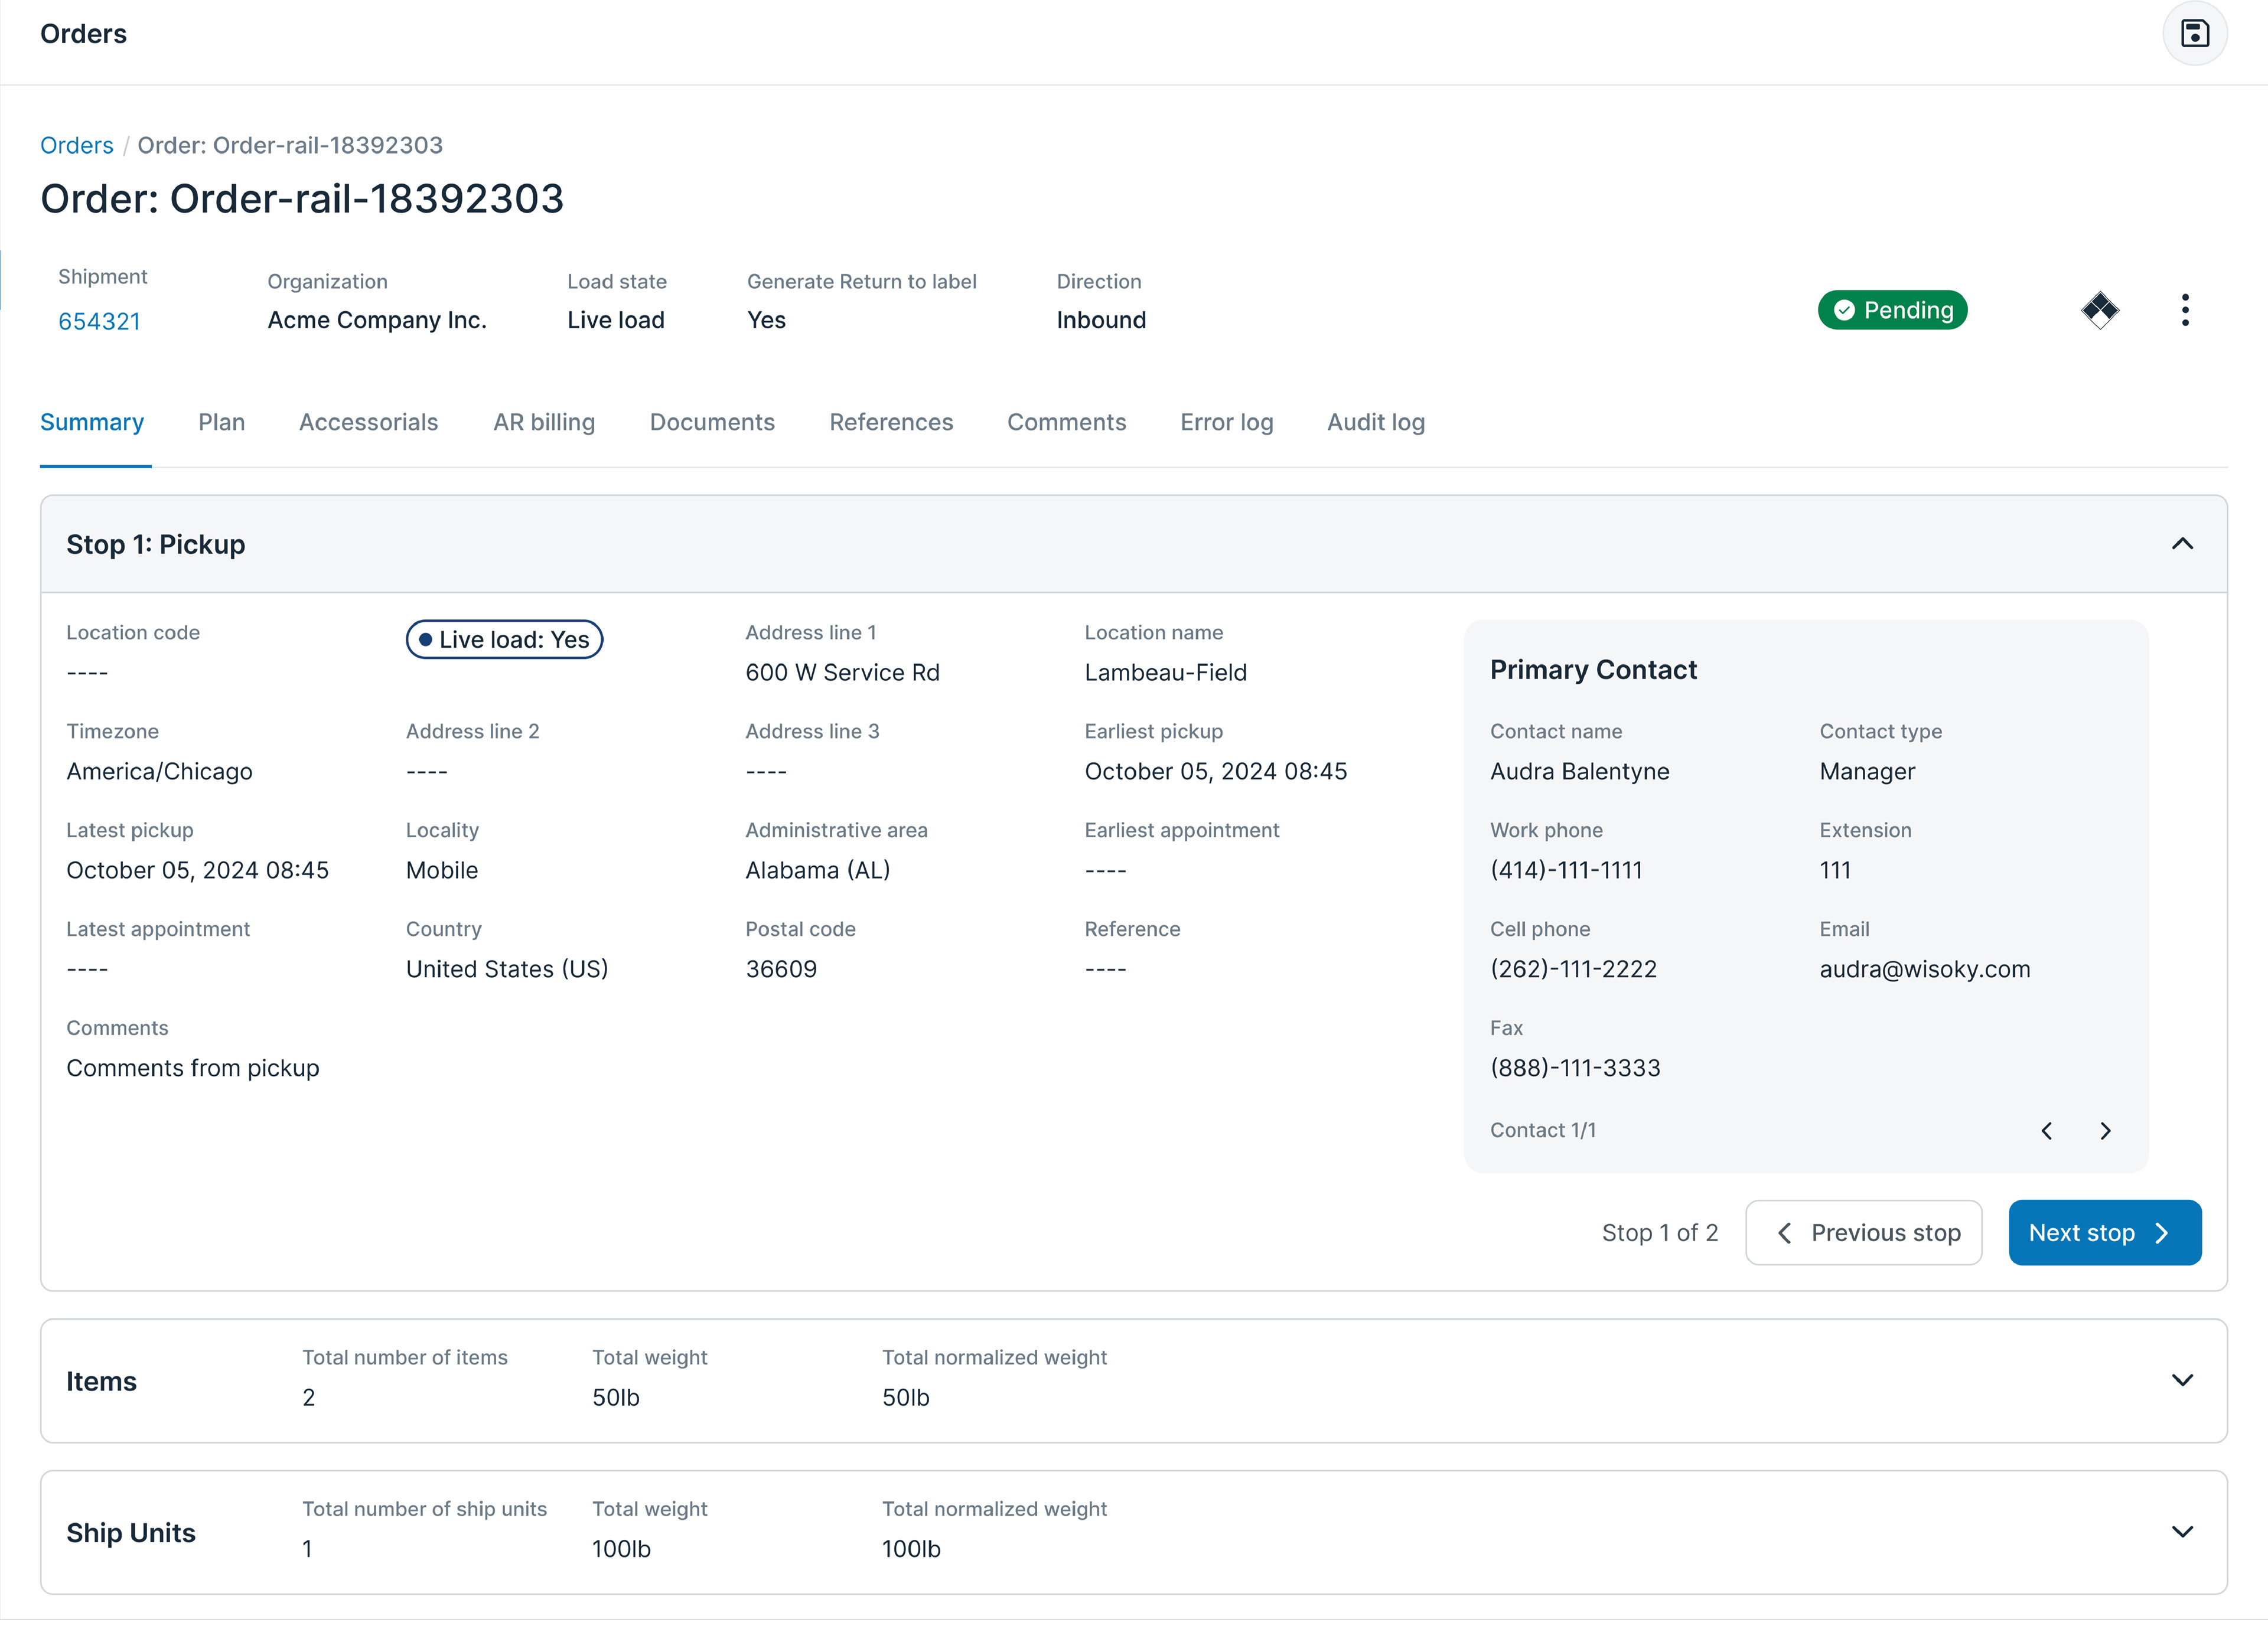This screenshot has height=1632, width=2268.
Task: Open the Orders breadcrumb link
Action: tap(77, 145)
